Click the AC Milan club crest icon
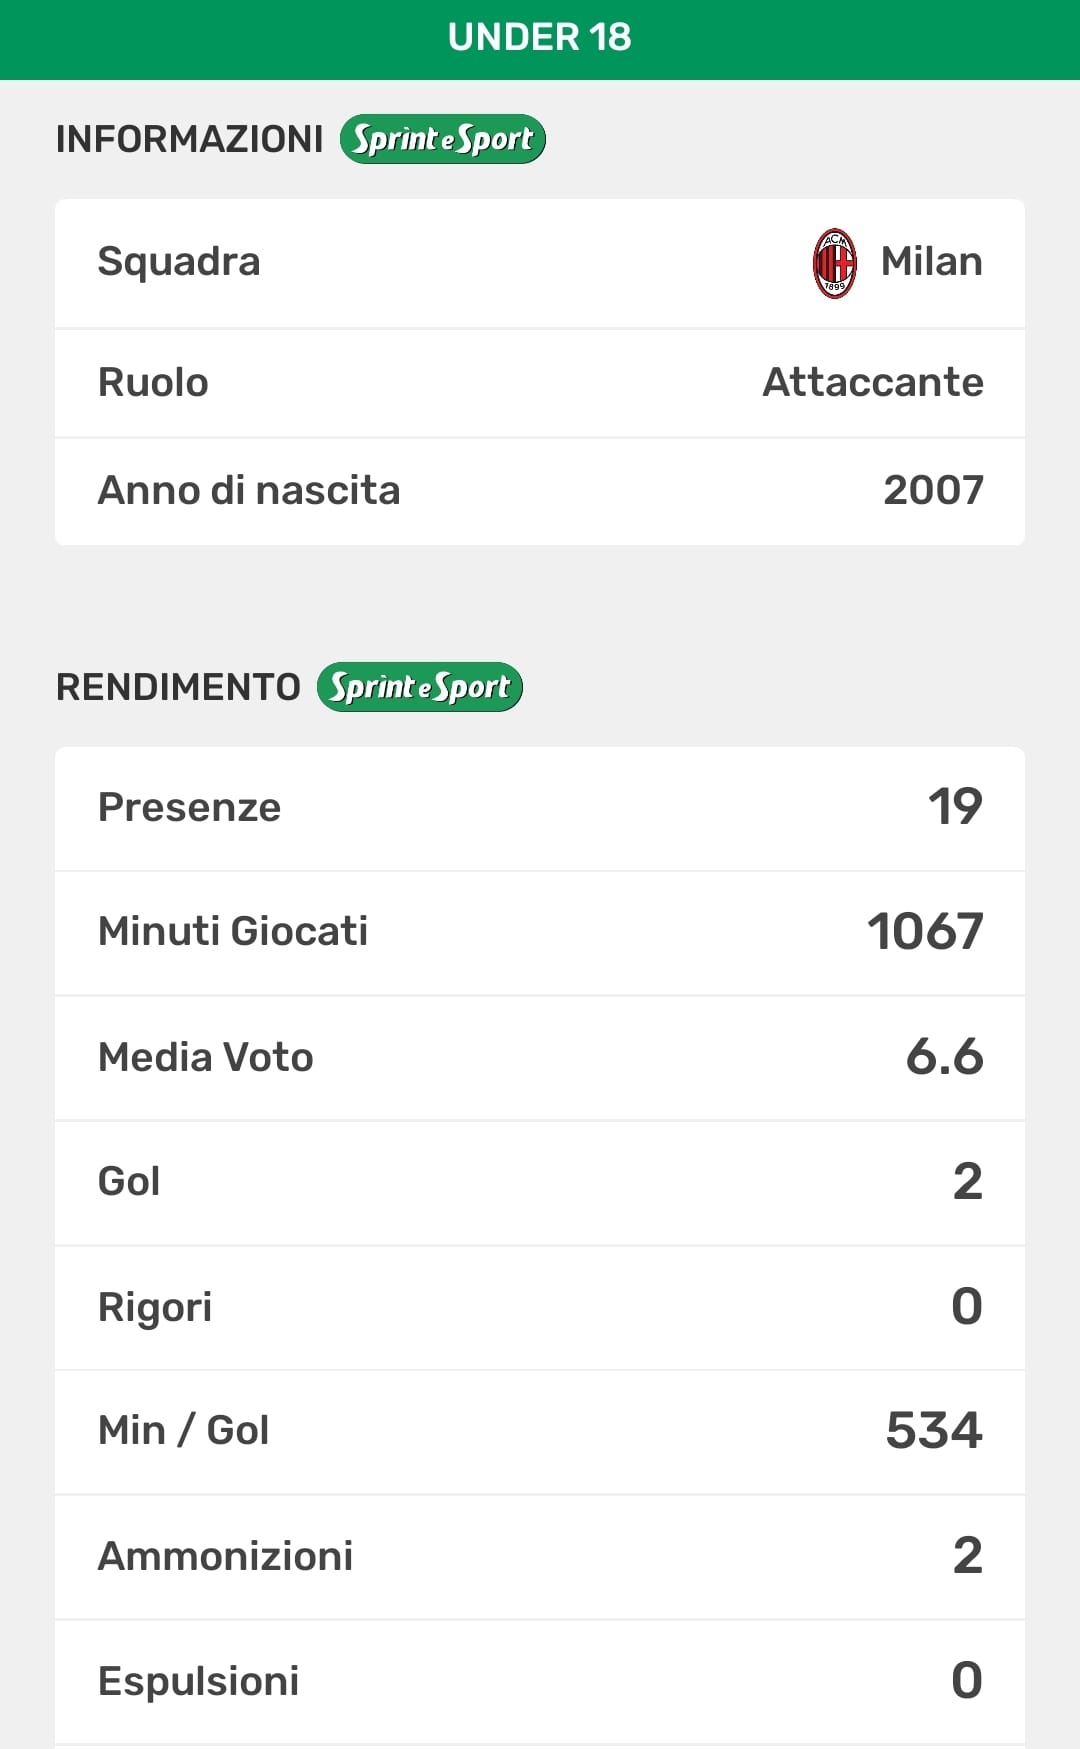The height and width of the screenshot is (1749, 1080). click(x=834, y=263)
